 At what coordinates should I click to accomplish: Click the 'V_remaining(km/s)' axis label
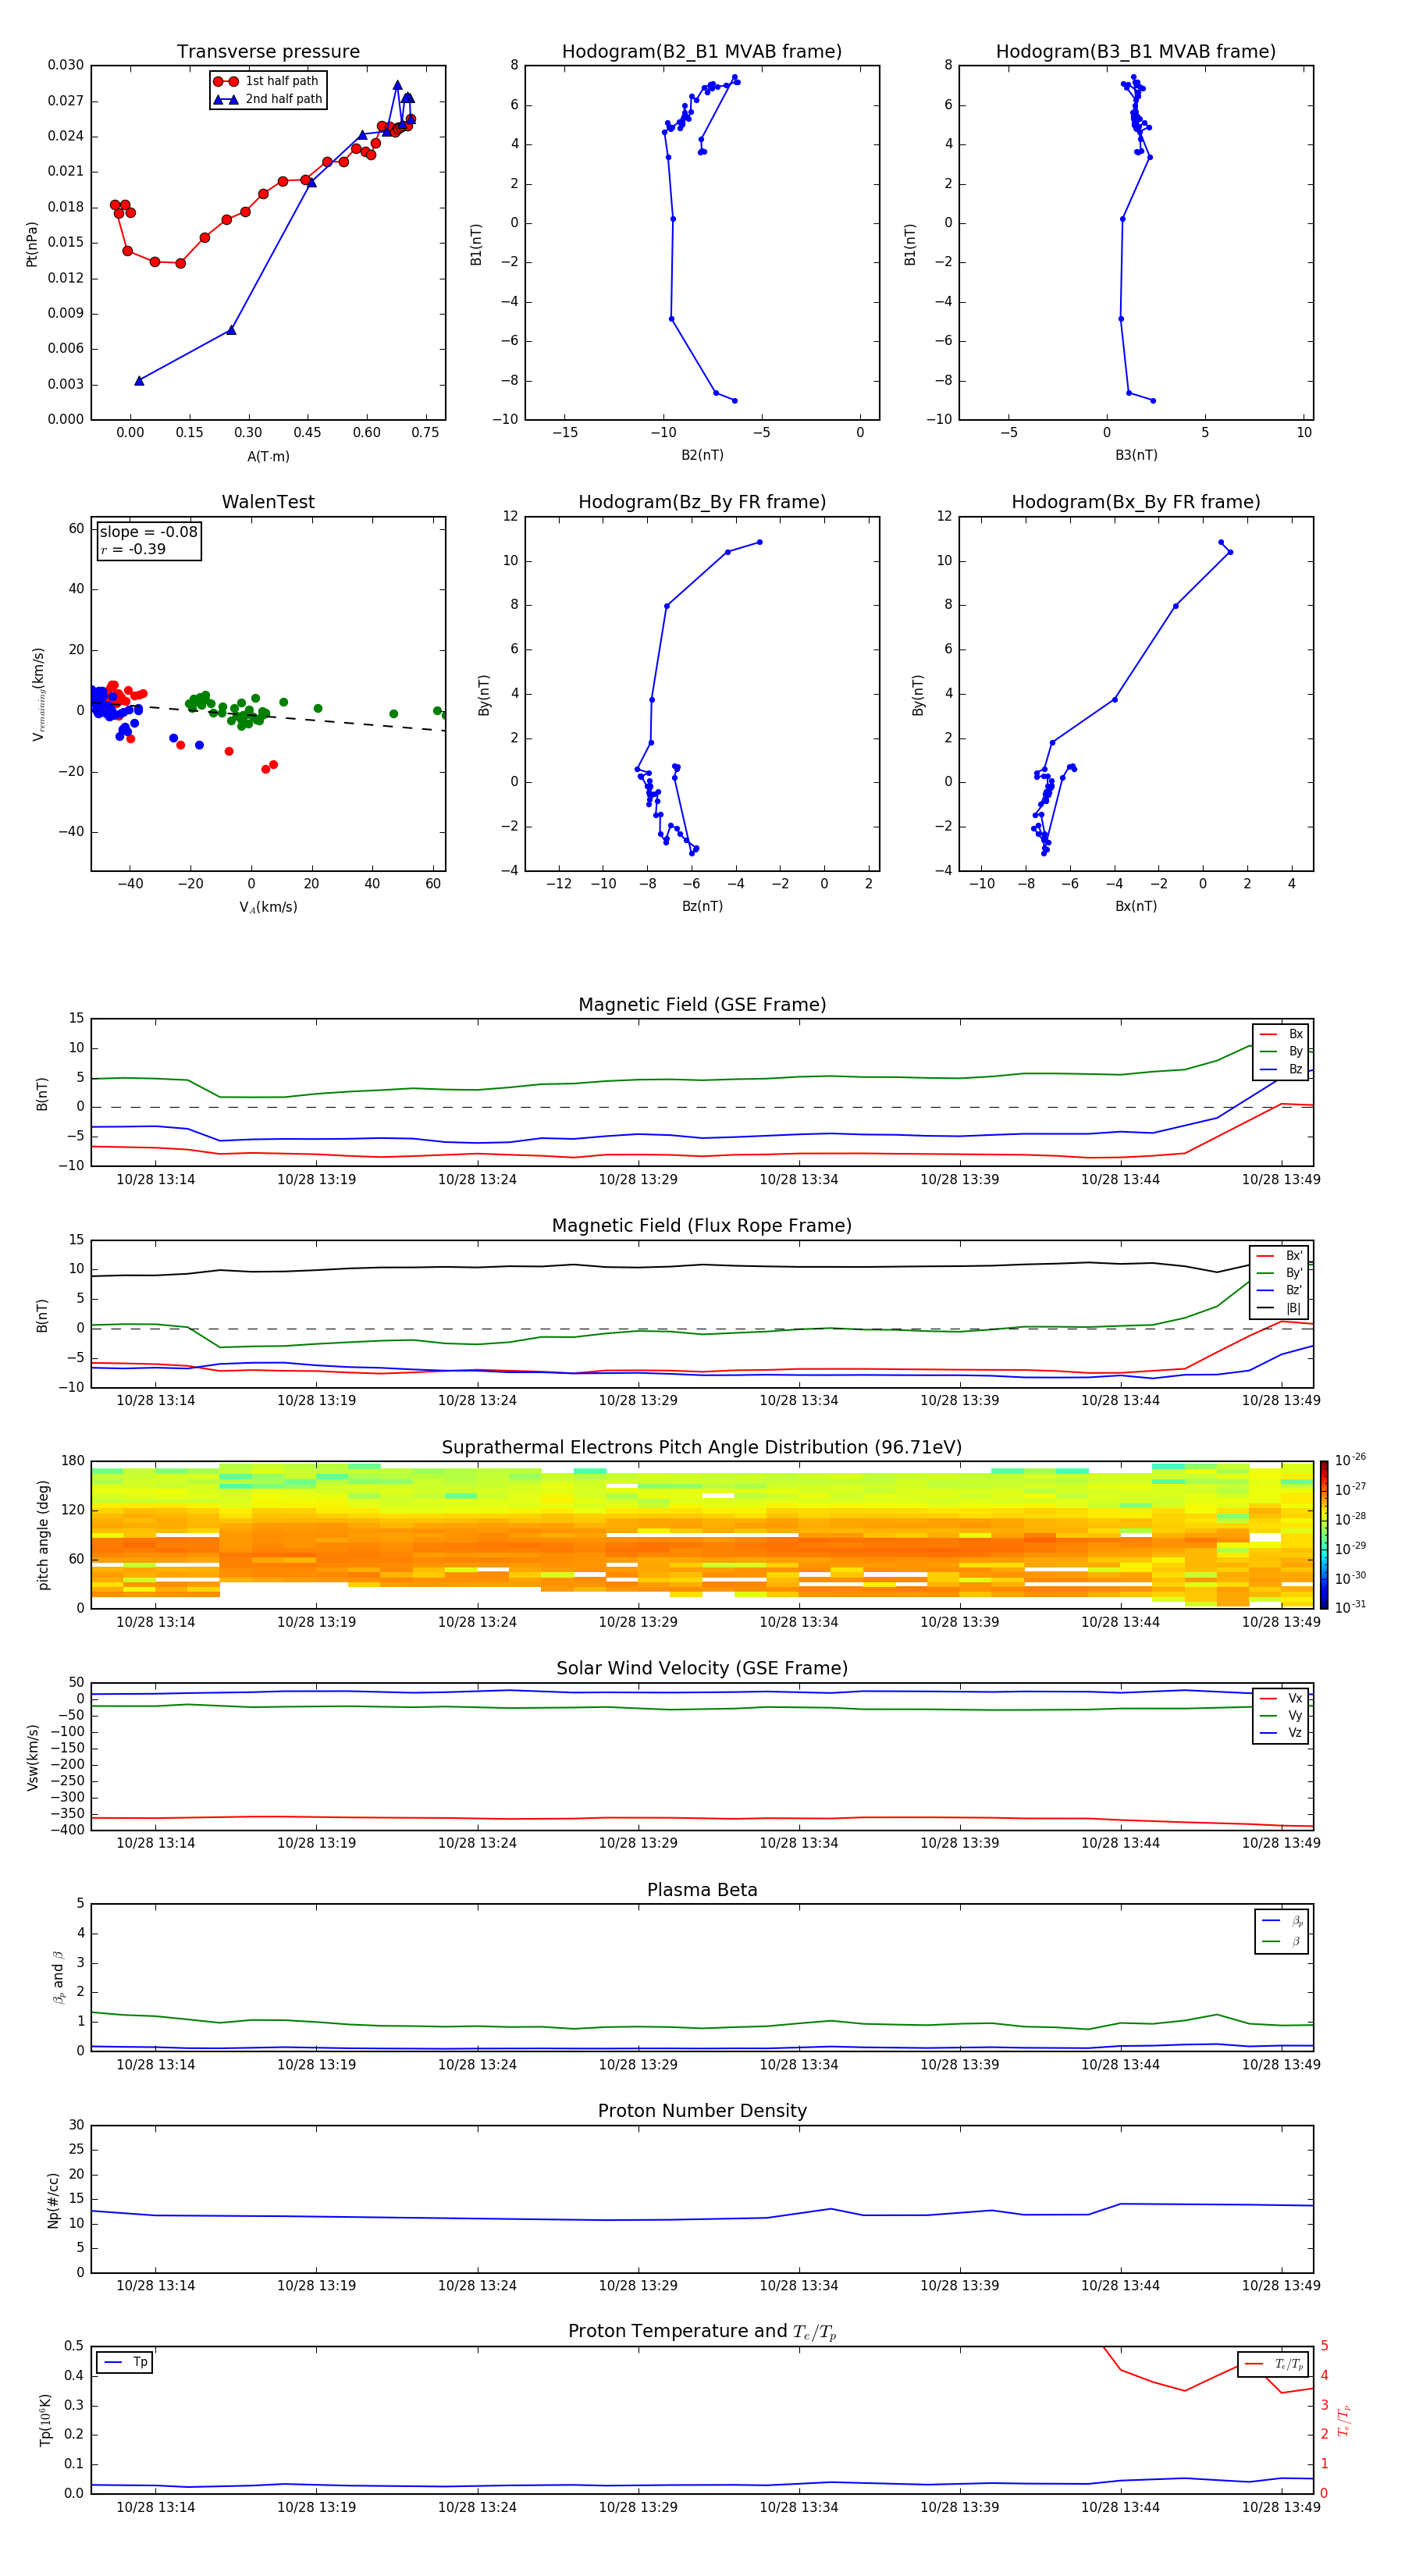click(38, 694)
